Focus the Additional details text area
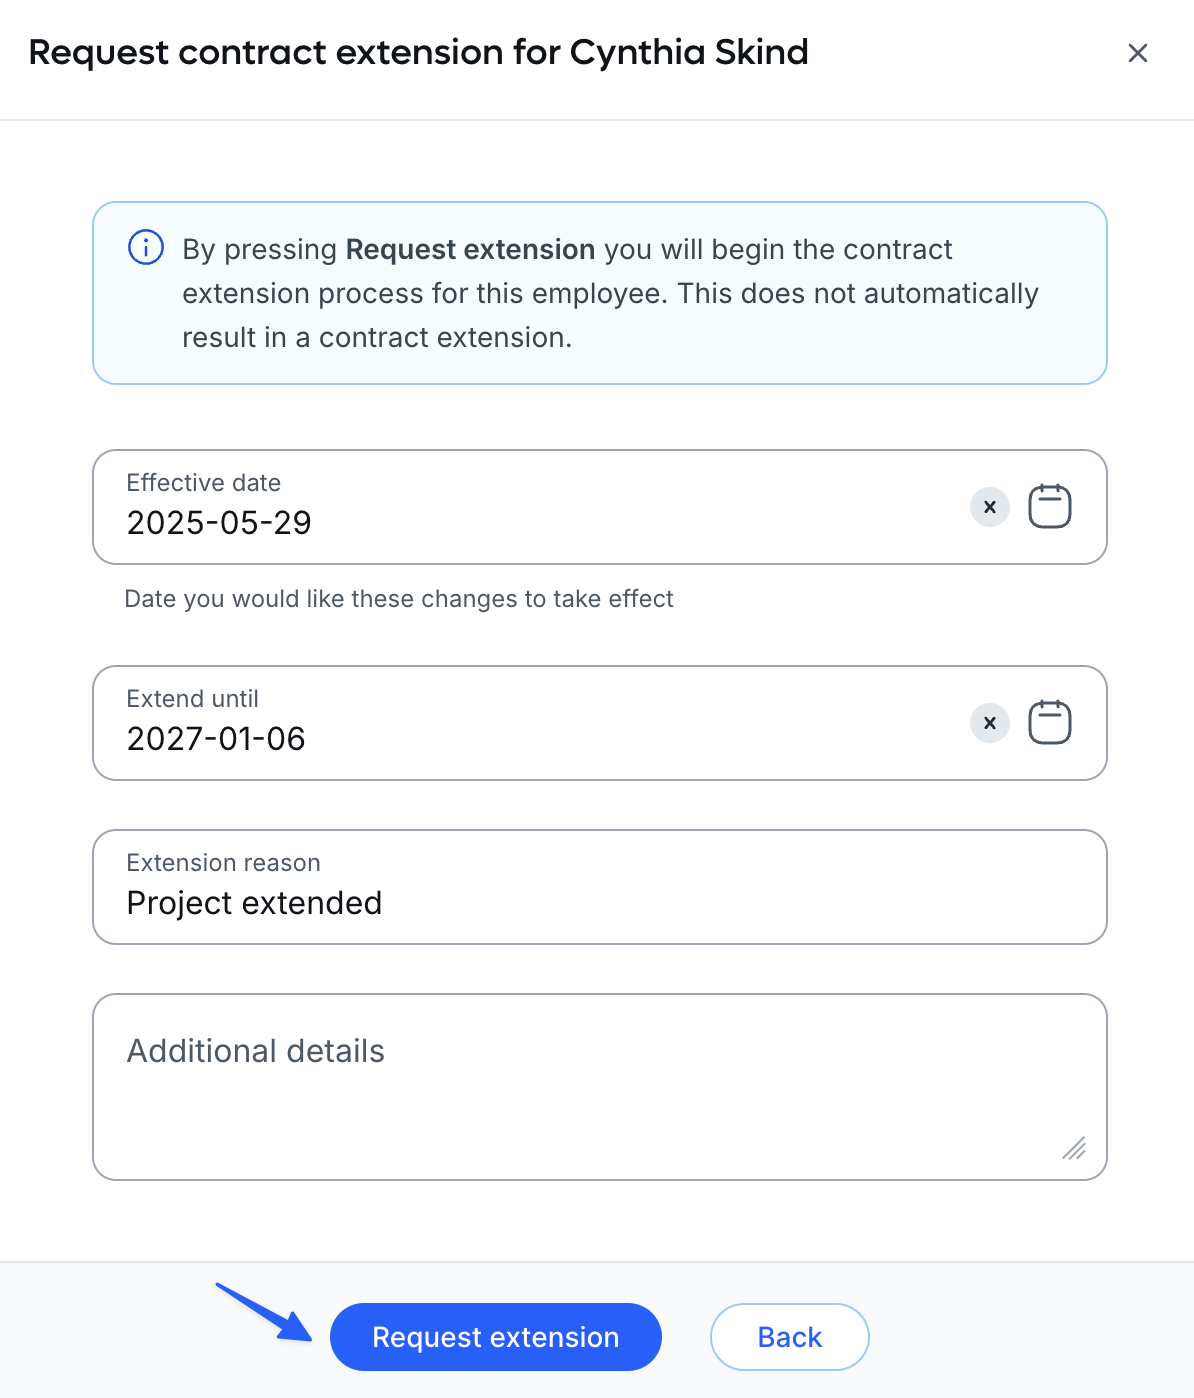The width and height of the screenshot is (1194, 1398). 600,1087
